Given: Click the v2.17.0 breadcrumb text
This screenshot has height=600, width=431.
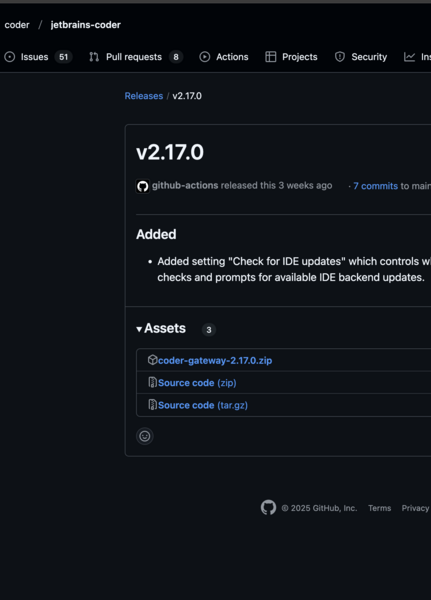Looking at the screenshot, I should point(187,96).
